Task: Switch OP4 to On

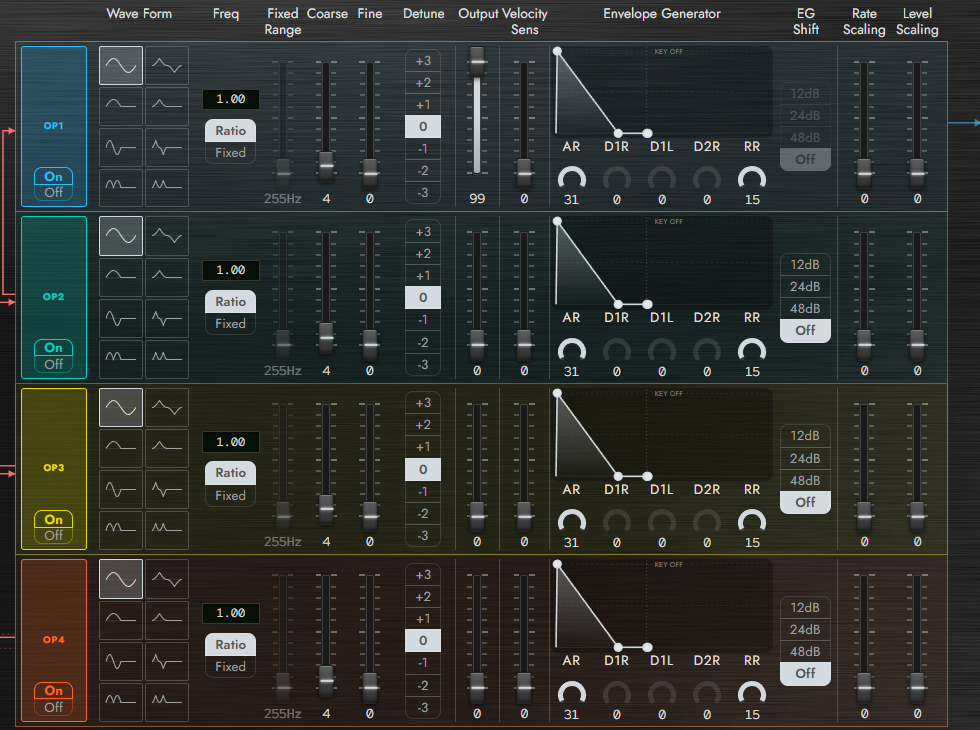Action: point(53,691)
